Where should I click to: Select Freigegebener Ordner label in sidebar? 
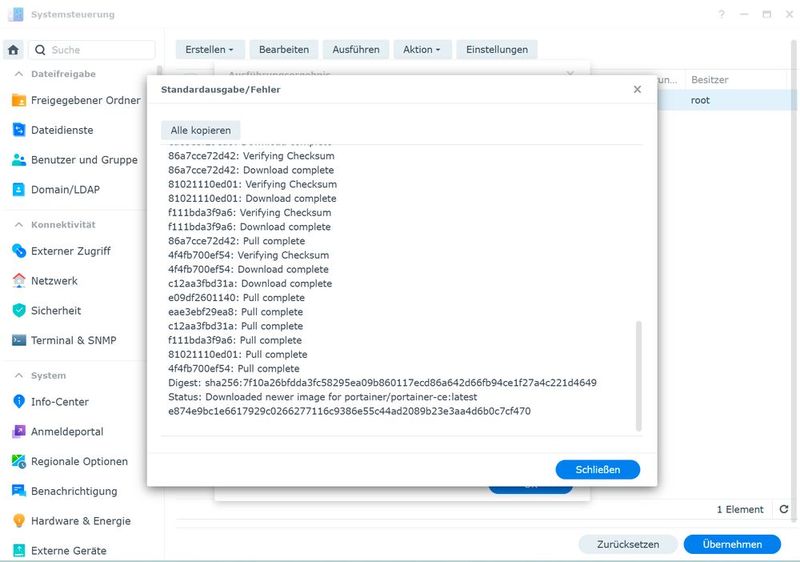tap(86, 100)
